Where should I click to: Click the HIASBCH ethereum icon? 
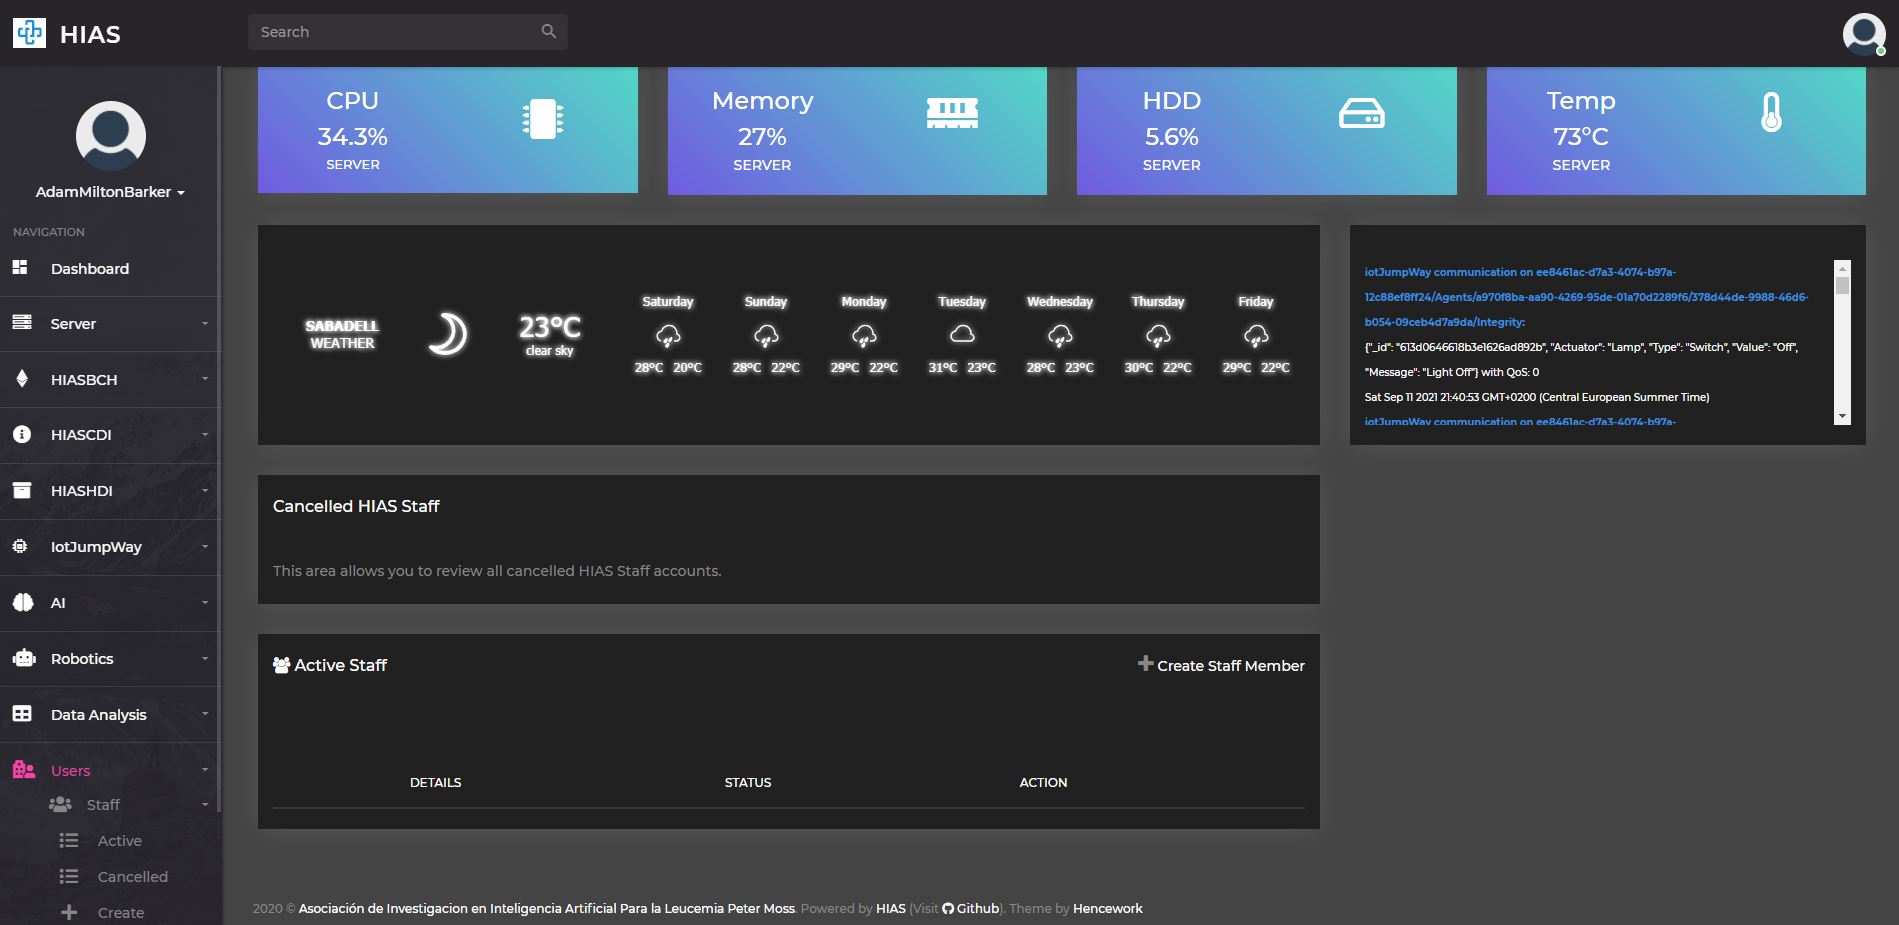(x=22, y=379)
